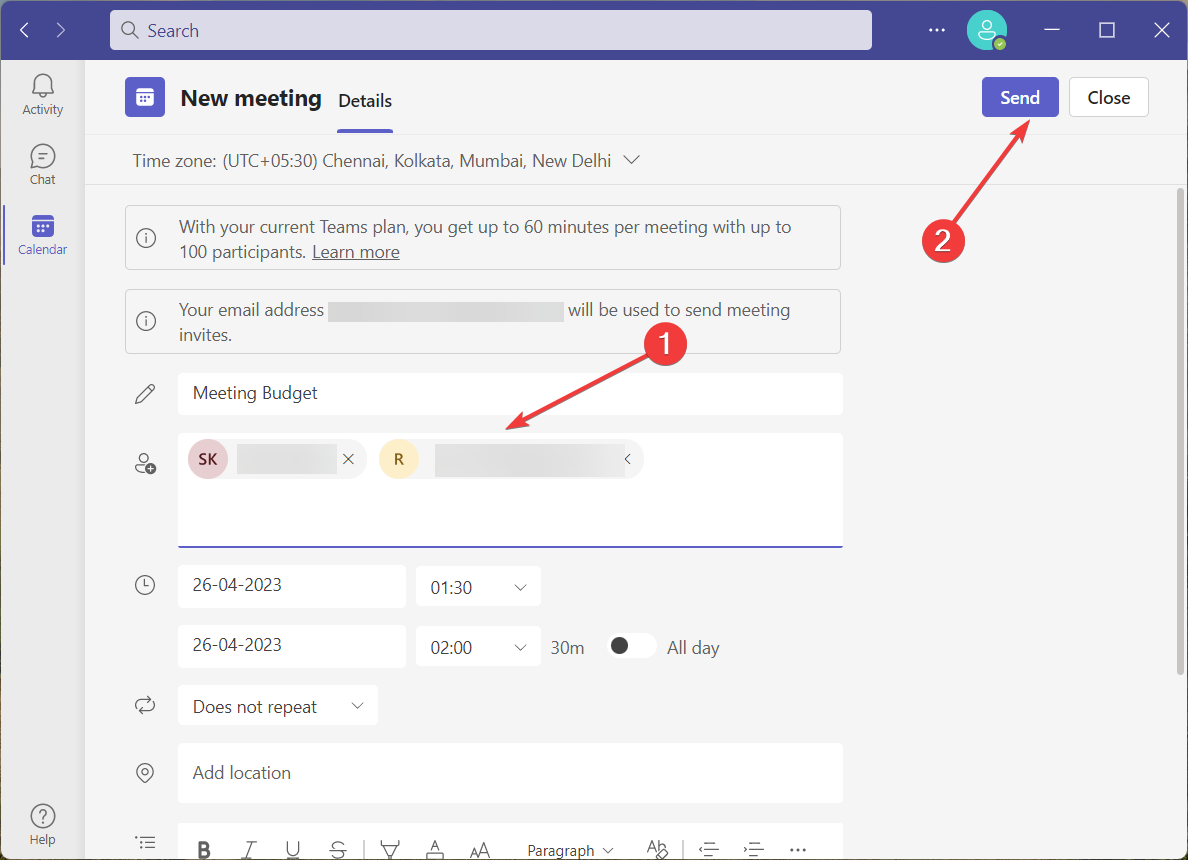Open the Activity feed bell icon
1188x860 pixels.
[42, 95]
